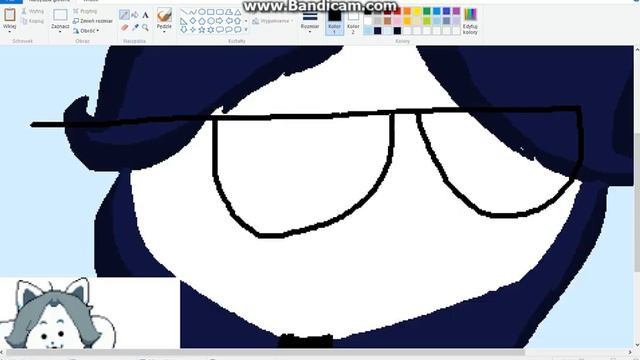The height and width of the screenshot is (360, 640).
Task: Choose the down arrow shape
Action: pos(184,29)
